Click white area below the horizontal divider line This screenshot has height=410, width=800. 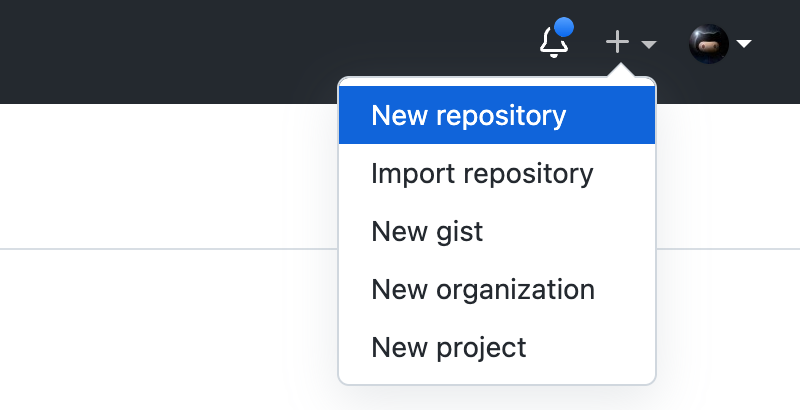170,330
